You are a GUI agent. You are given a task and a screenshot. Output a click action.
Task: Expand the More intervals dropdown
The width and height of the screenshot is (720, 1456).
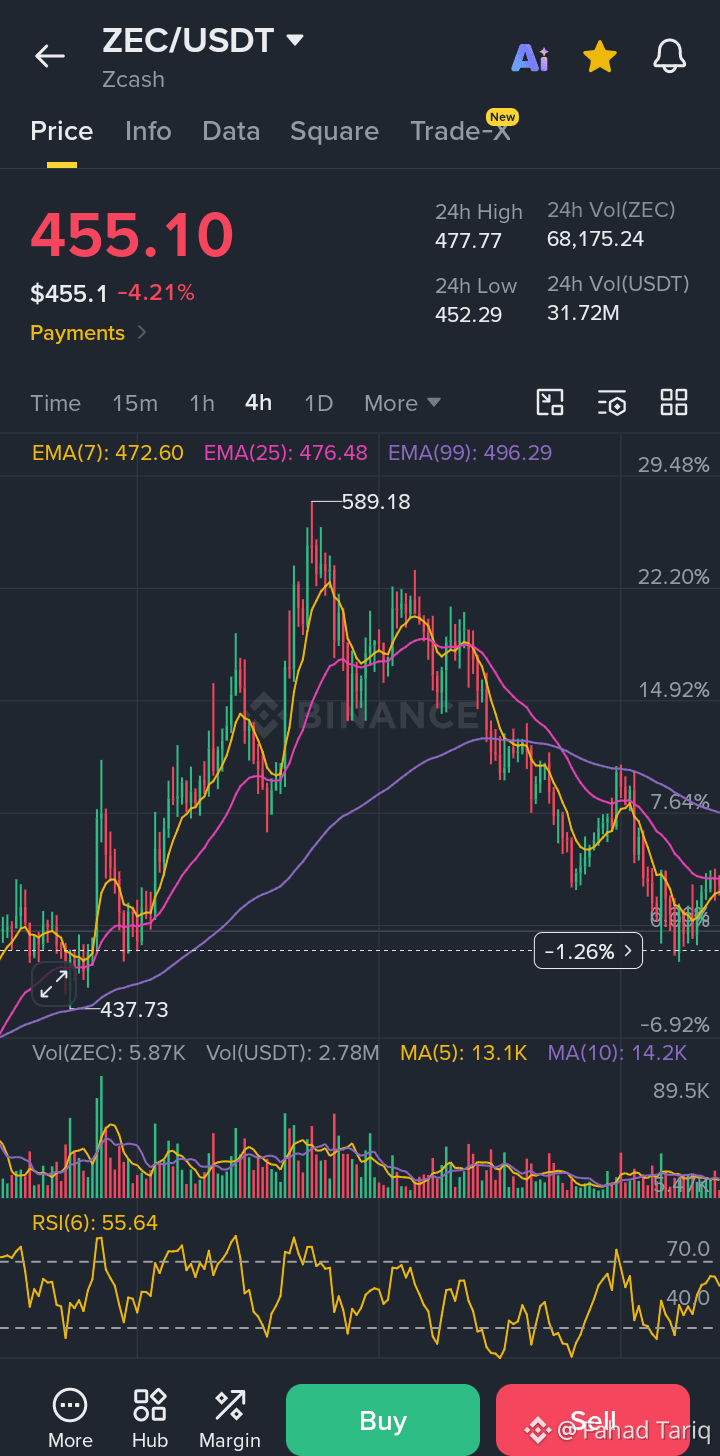402,403
